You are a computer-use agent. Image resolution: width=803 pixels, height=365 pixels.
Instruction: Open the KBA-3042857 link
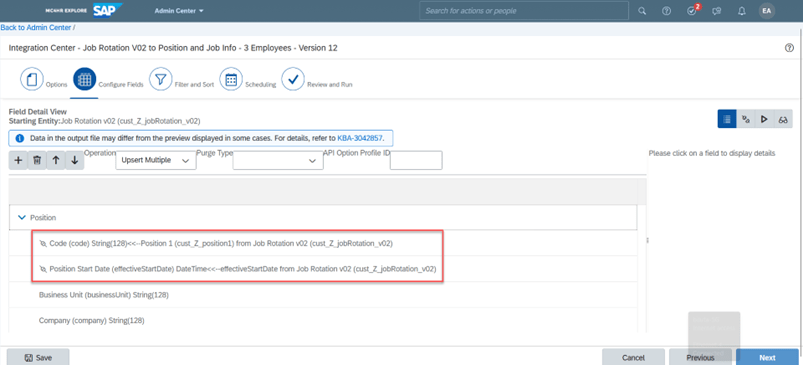(x=360, y=138)
